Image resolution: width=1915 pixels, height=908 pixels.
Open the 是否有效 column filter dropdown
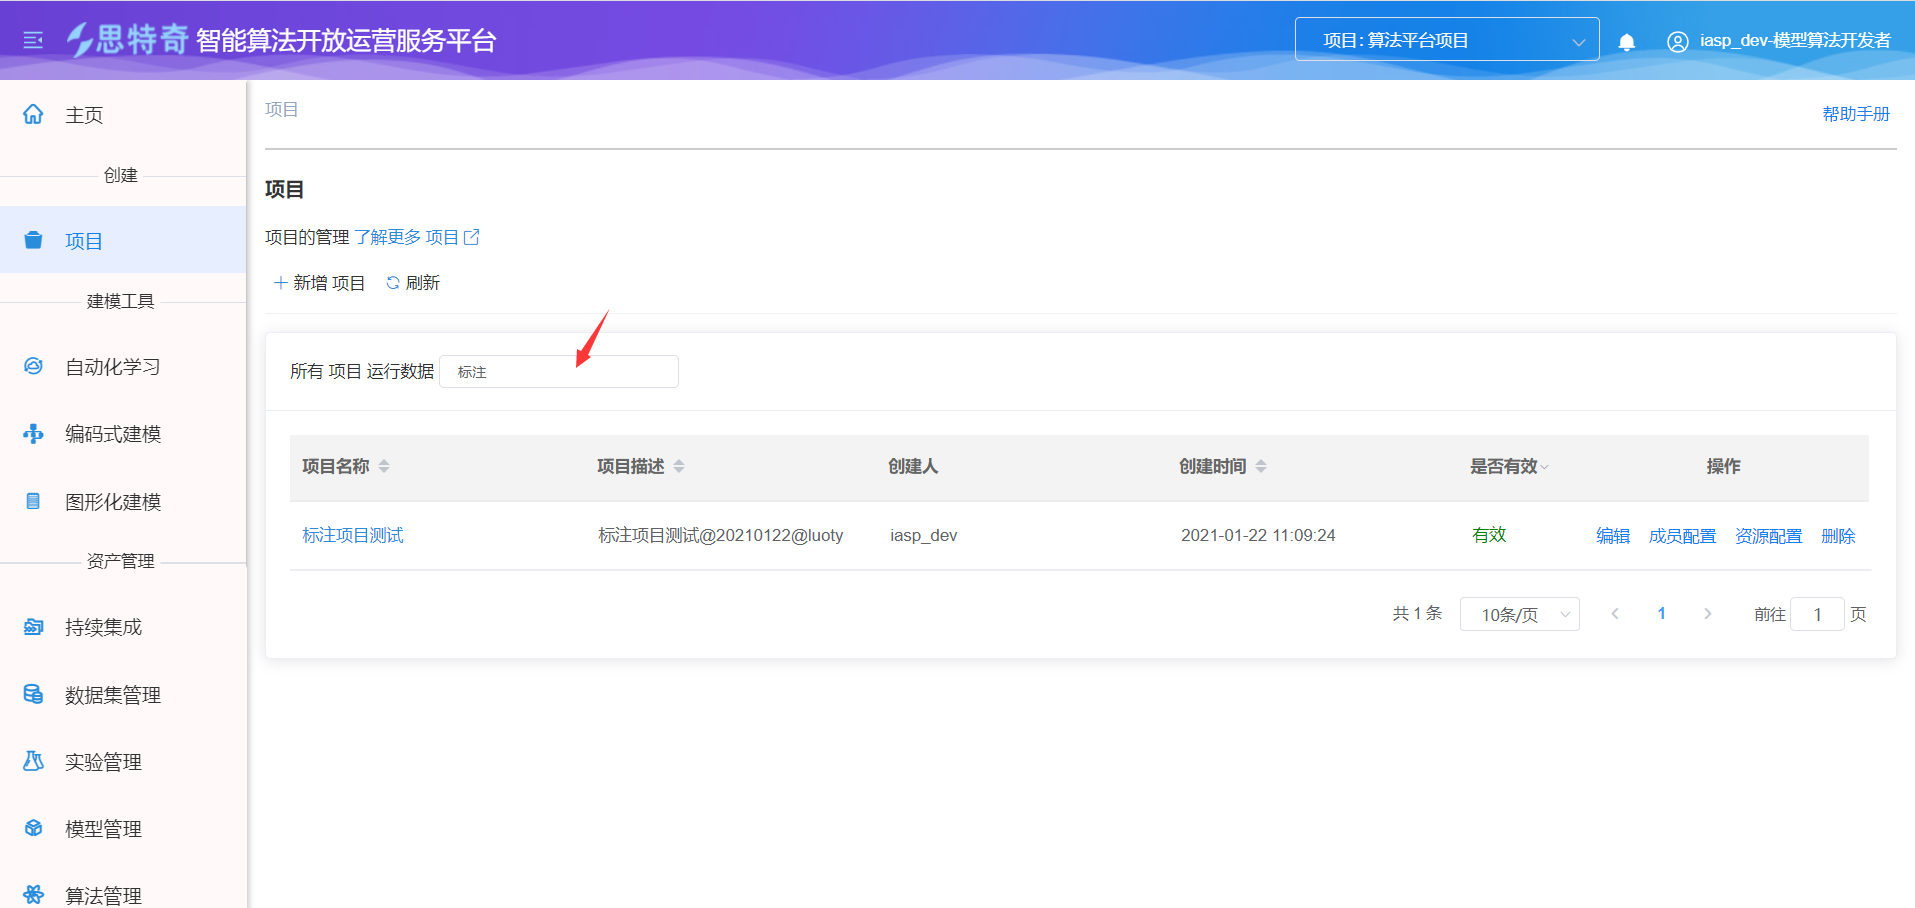pyautogui.click(x=1544, y=467)
